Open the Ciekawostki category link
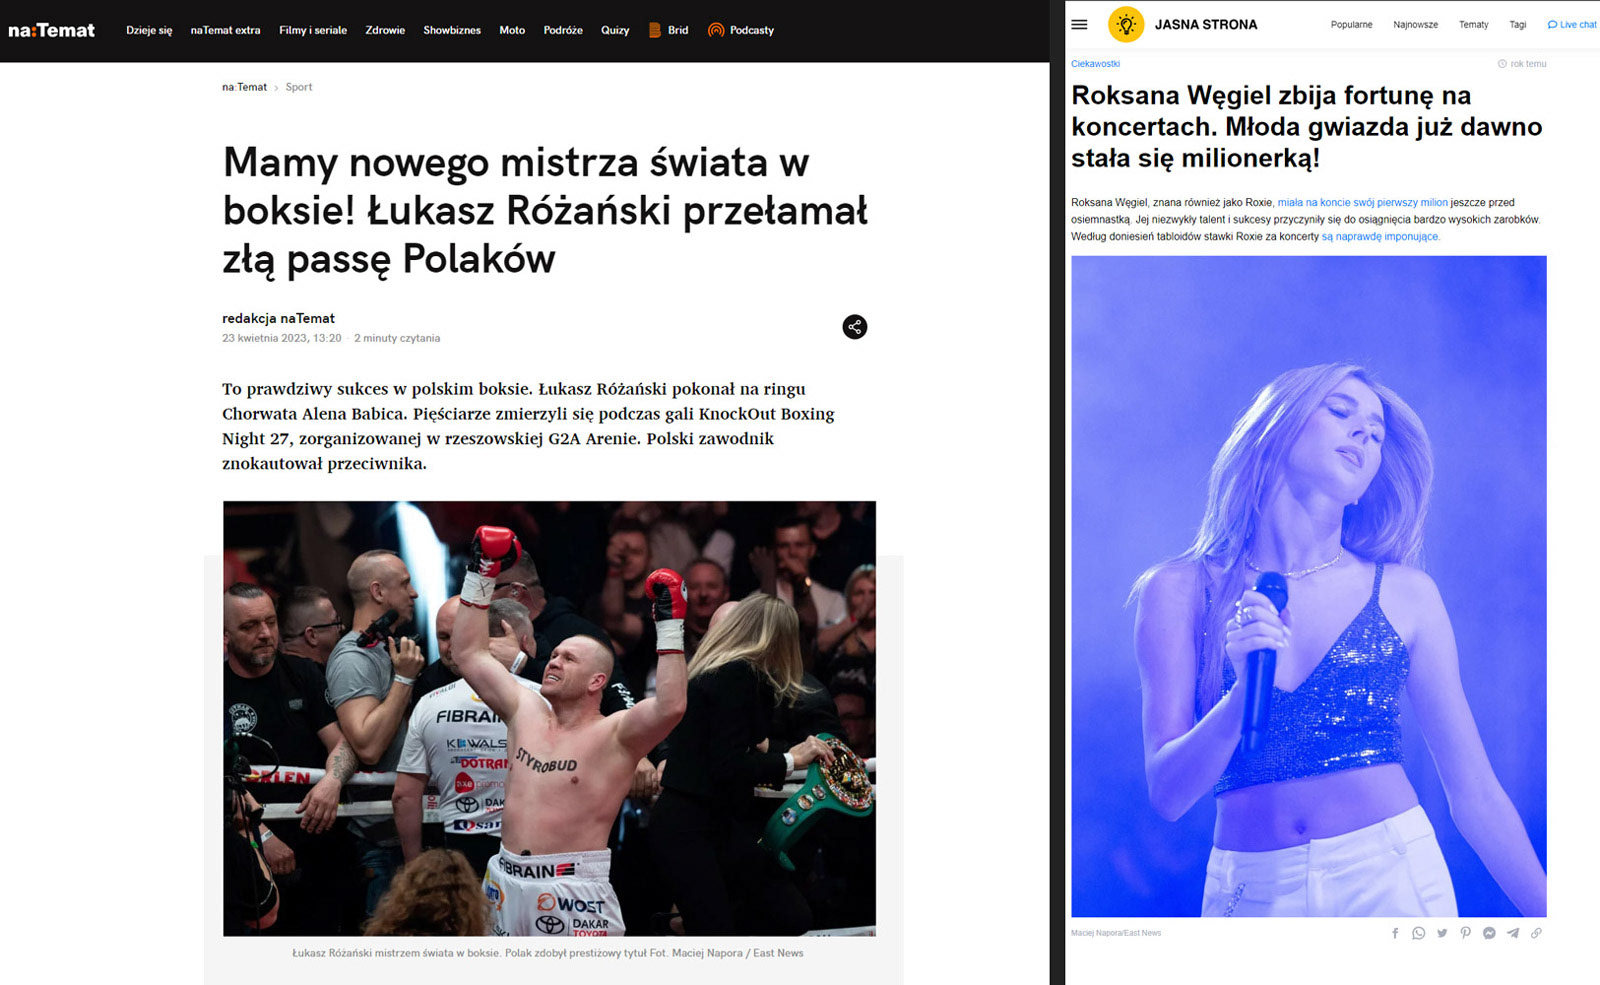The height and width of the screenshot is (985, 1600). [1095, 64]
